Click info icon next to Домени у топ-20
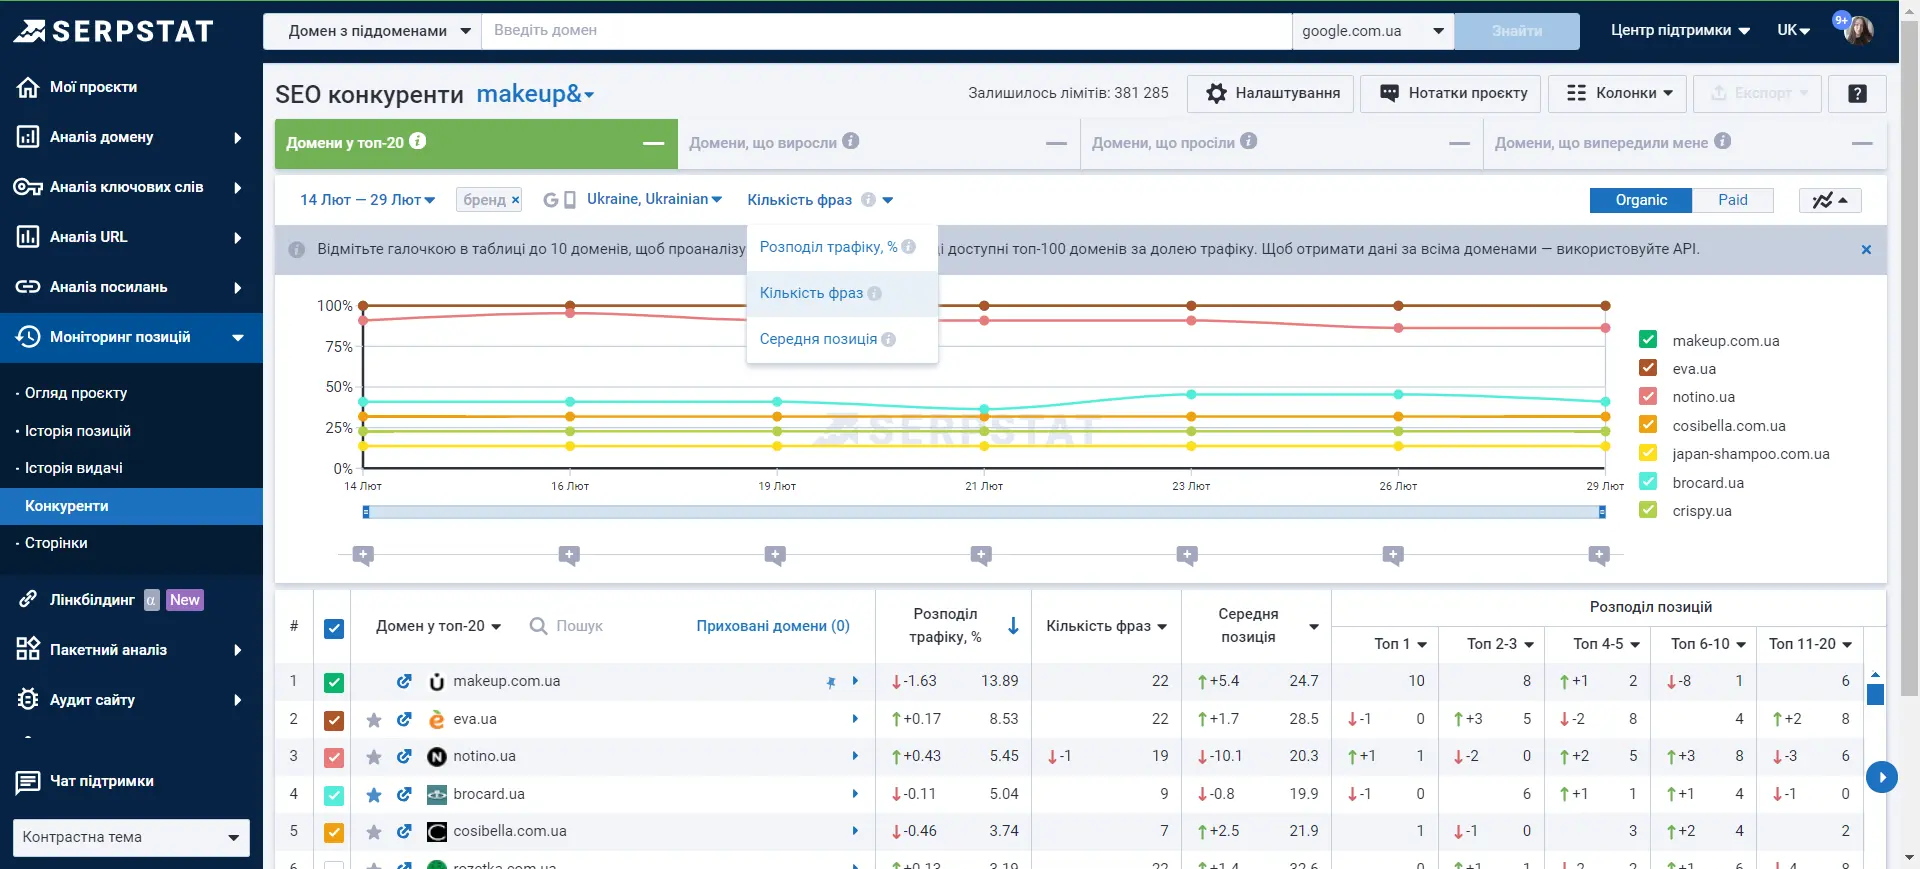1920x869 pixels. [x=418, y=141]
